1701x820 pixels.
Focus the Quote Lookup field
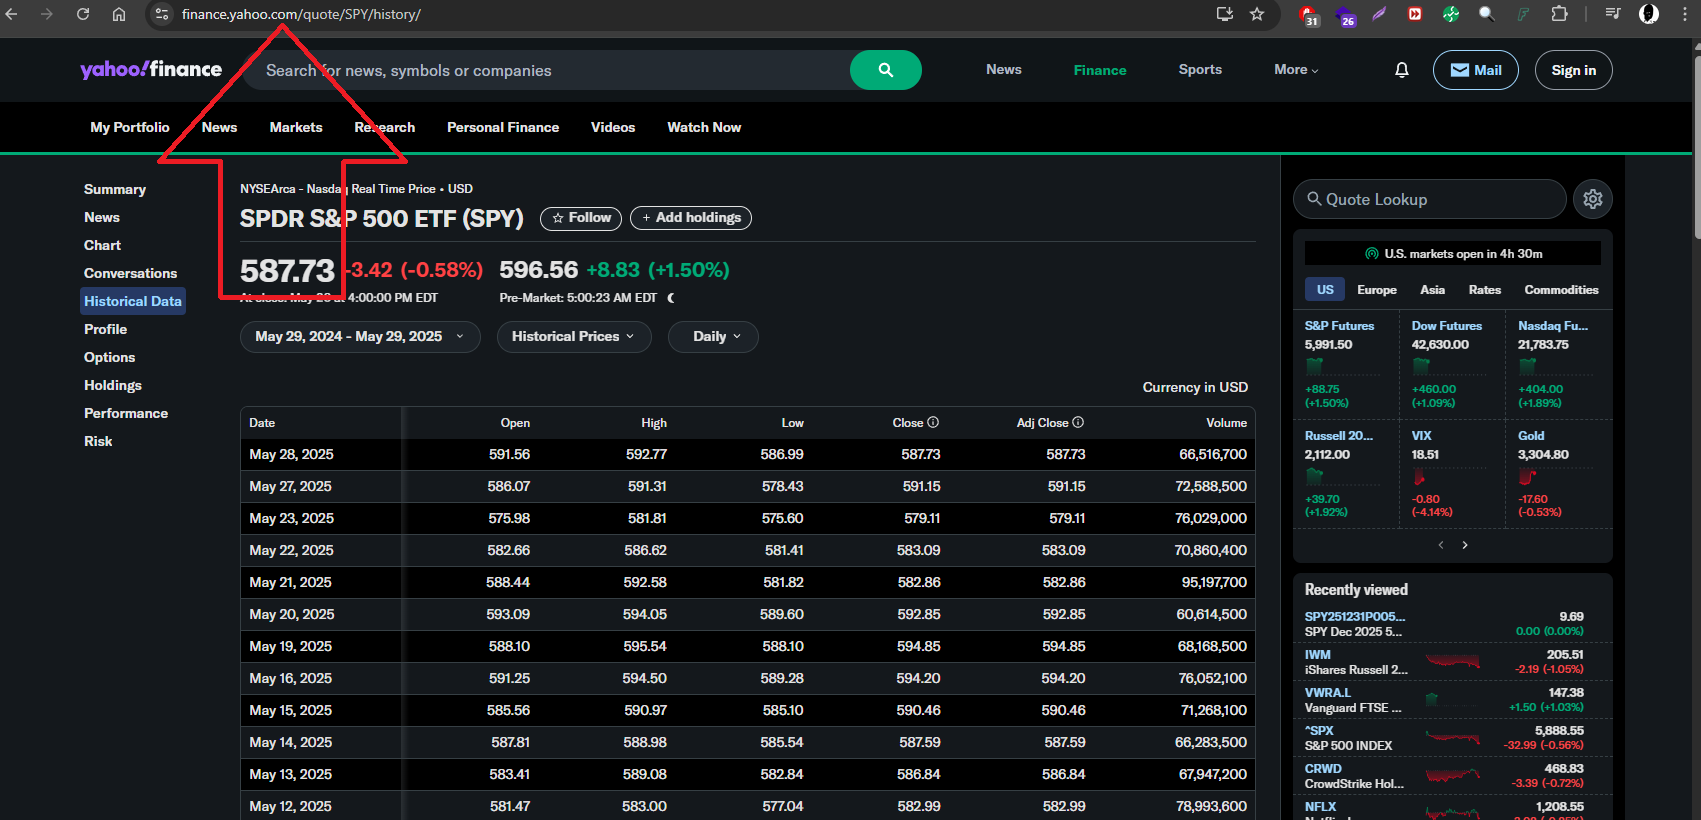point(1430,199)
